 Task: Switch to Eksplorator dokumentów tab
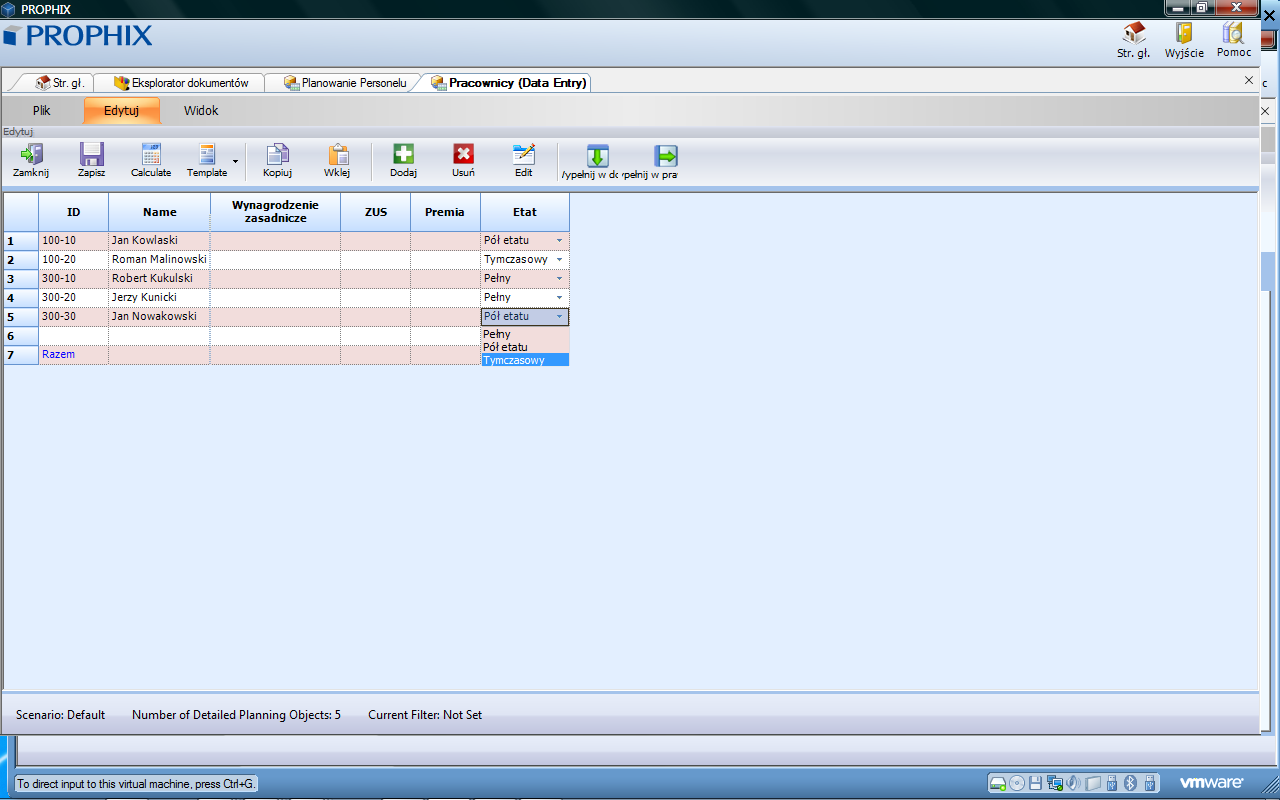[x=181, y=83]
